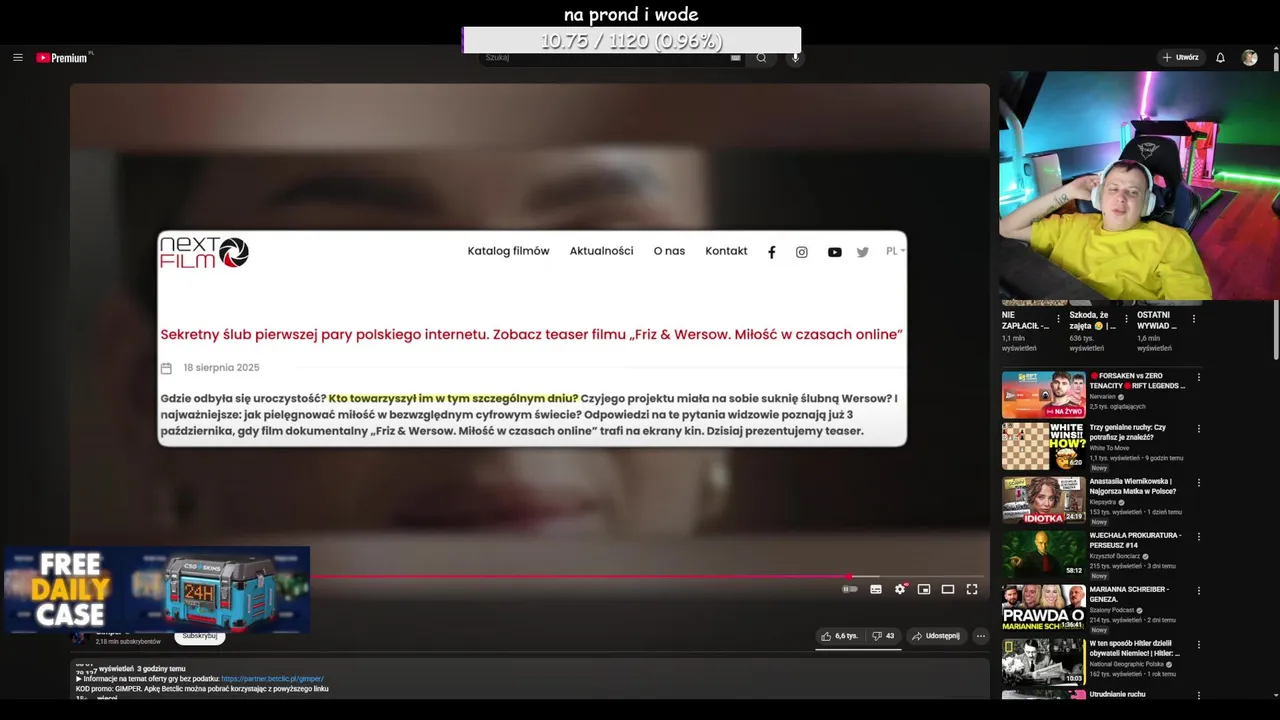The width and height of the screenshot is (1280, 720).
Task: Open the PRAWDA O MARIANNIE thumbnail
Action: click(1043, 608)
